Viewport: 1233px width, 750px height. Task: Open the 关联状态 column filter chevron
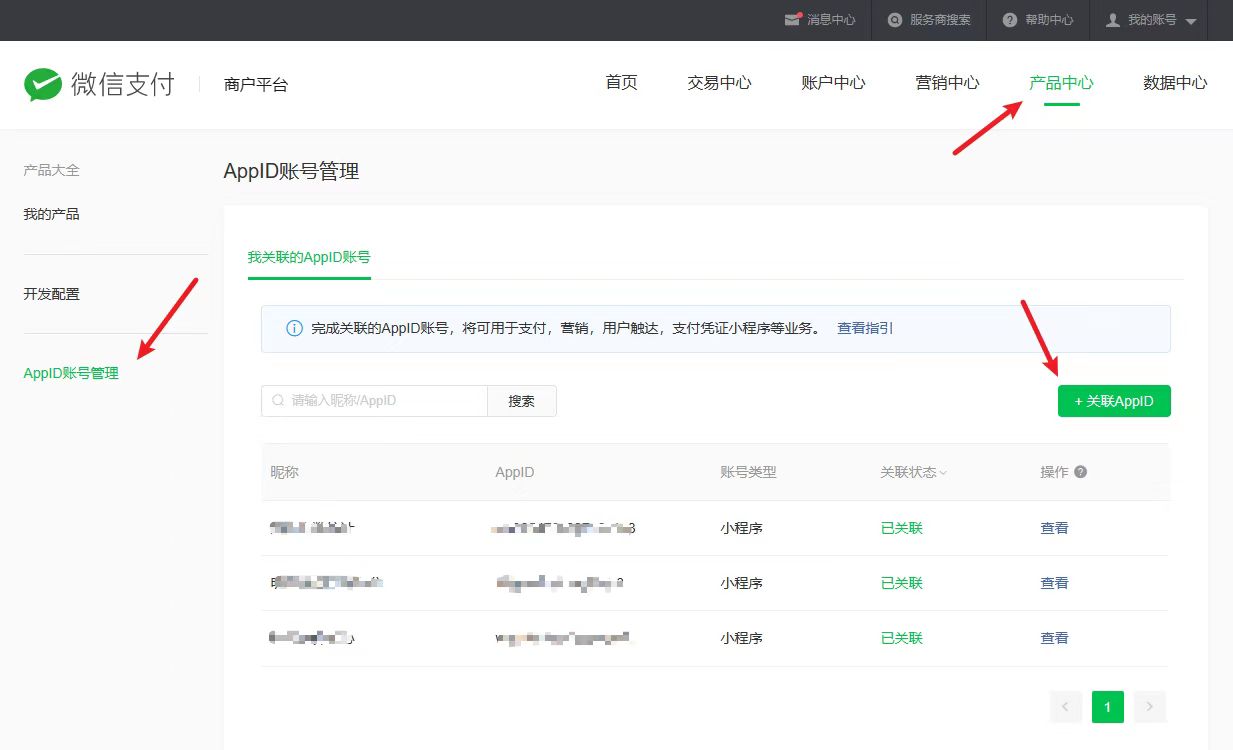click(x=943, y=473)
